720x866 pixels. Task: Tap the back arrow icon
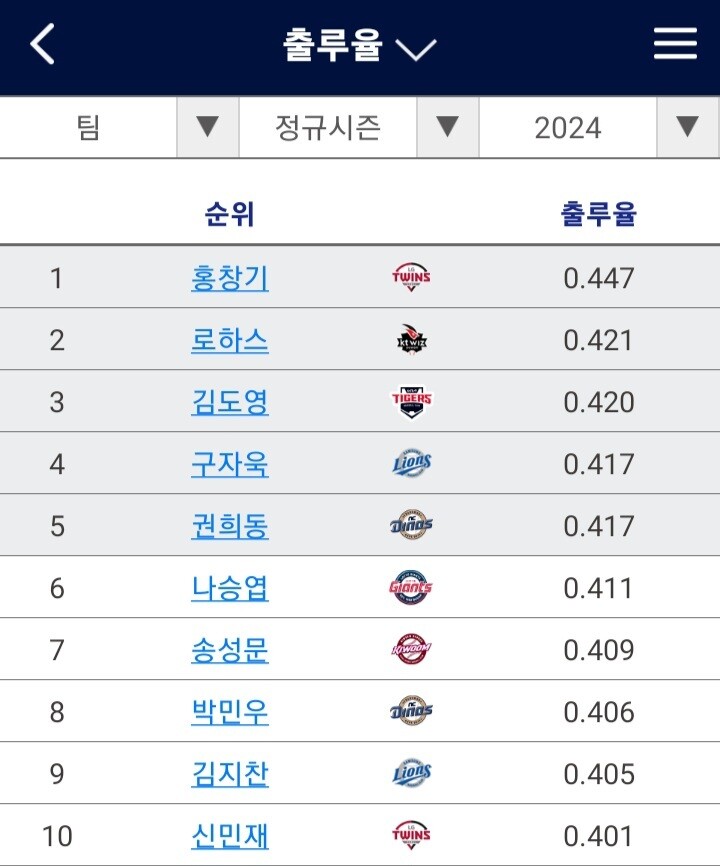point(43,45)
